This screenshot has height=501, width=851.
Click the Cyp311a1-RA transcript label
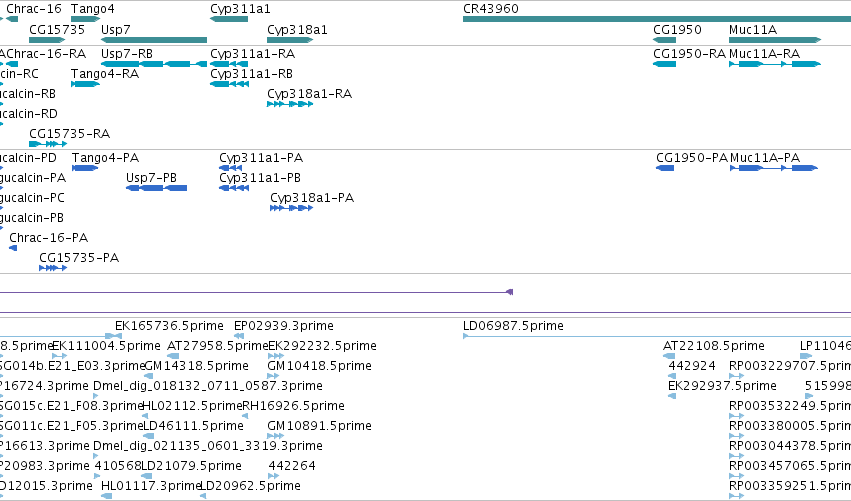[x=252, y=54]
